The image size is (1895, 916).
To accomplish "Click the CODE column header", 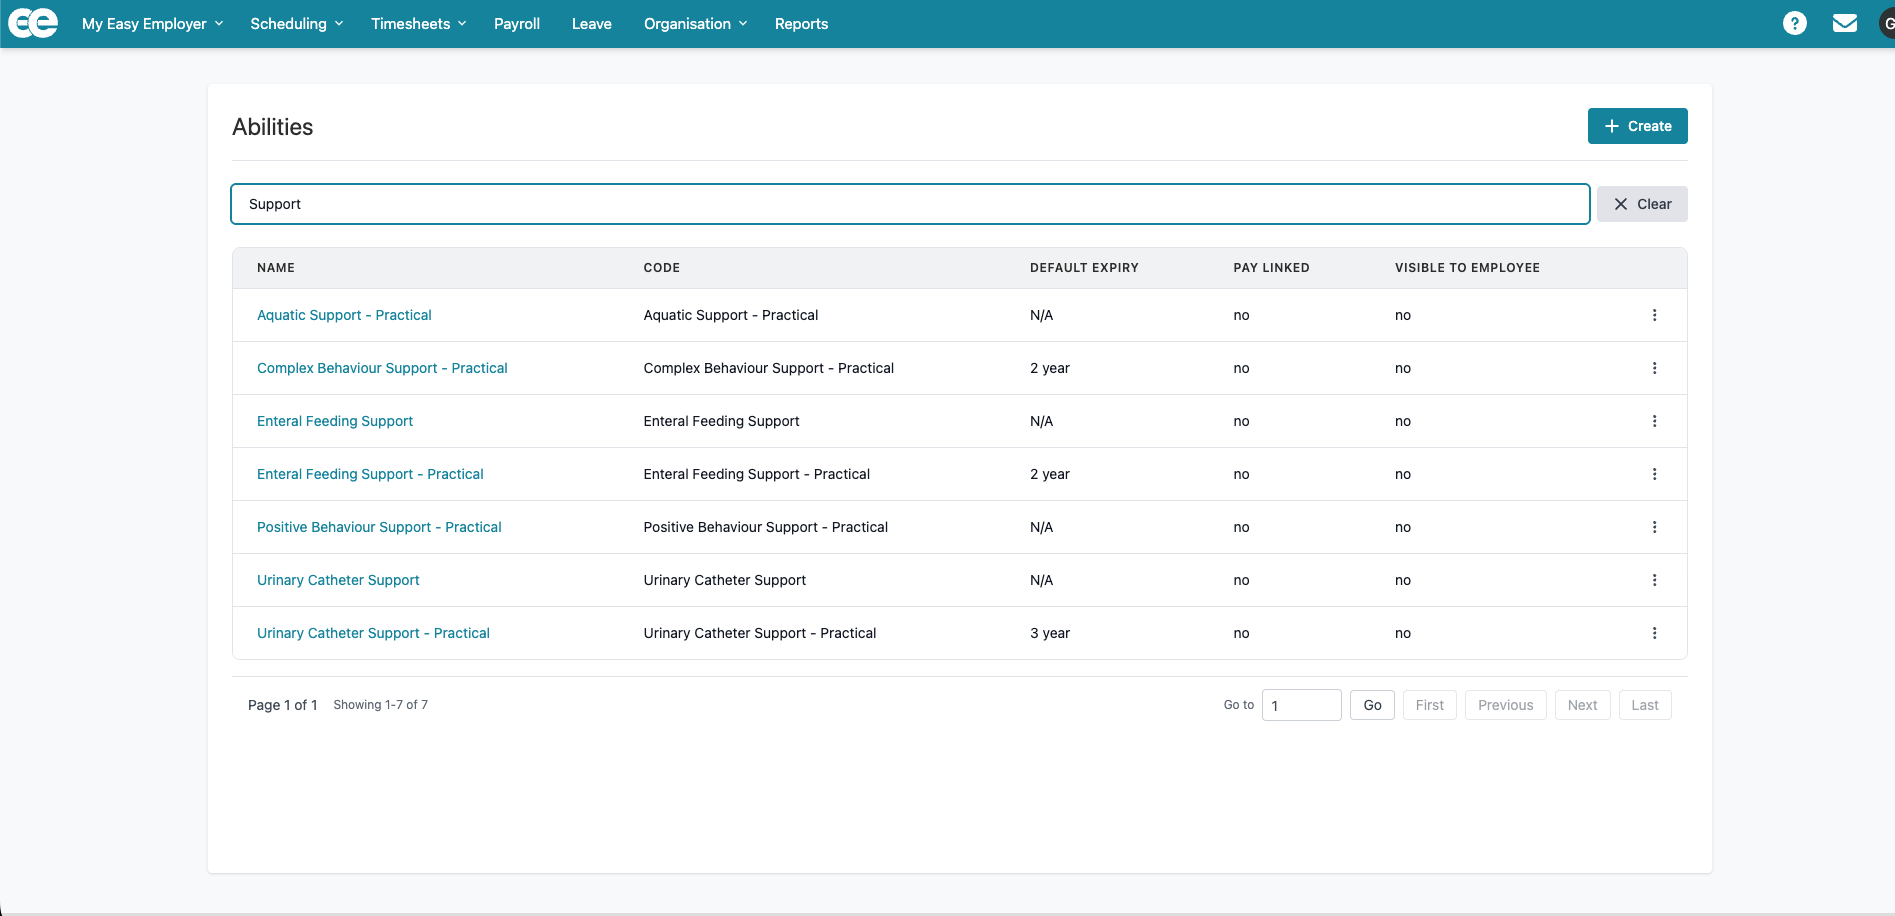I will 662,268.
